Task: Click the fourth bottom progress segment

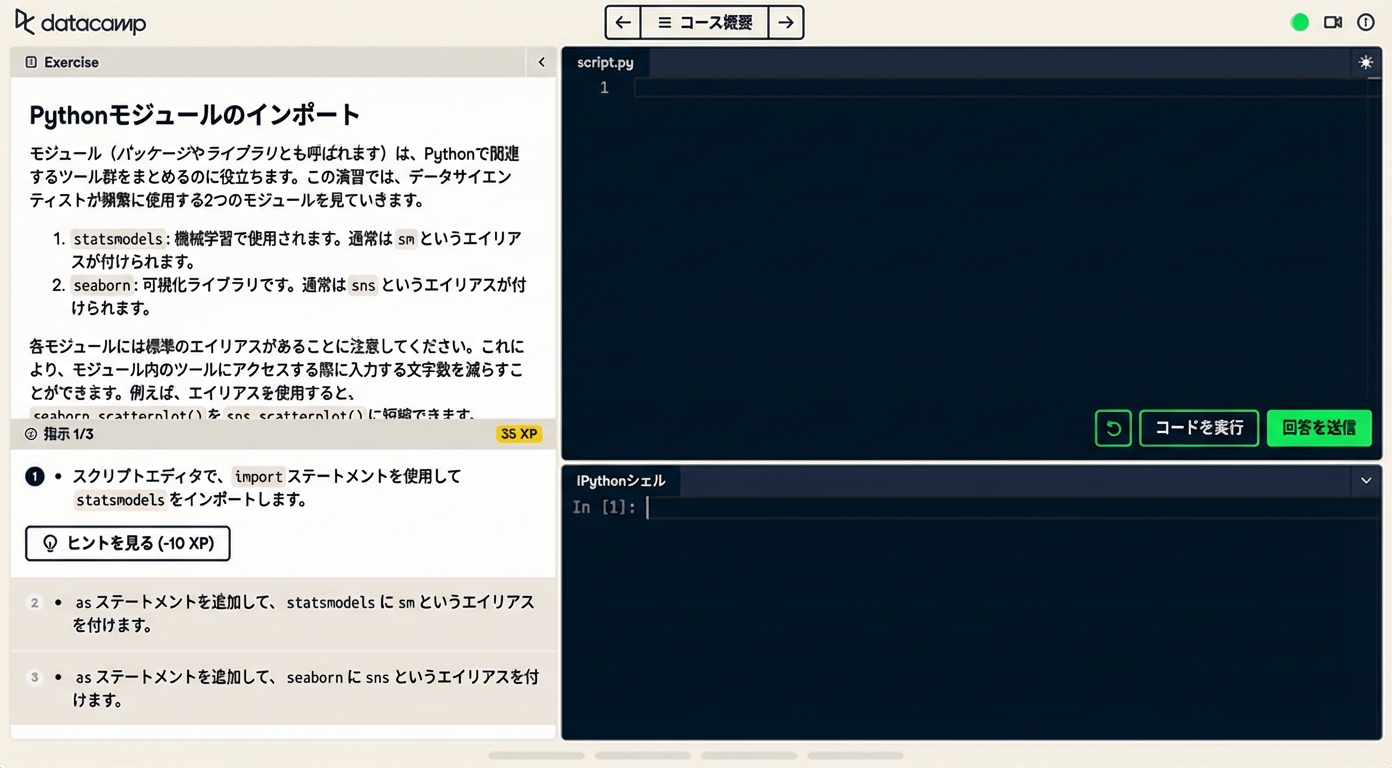Action: tap(855, 755)
